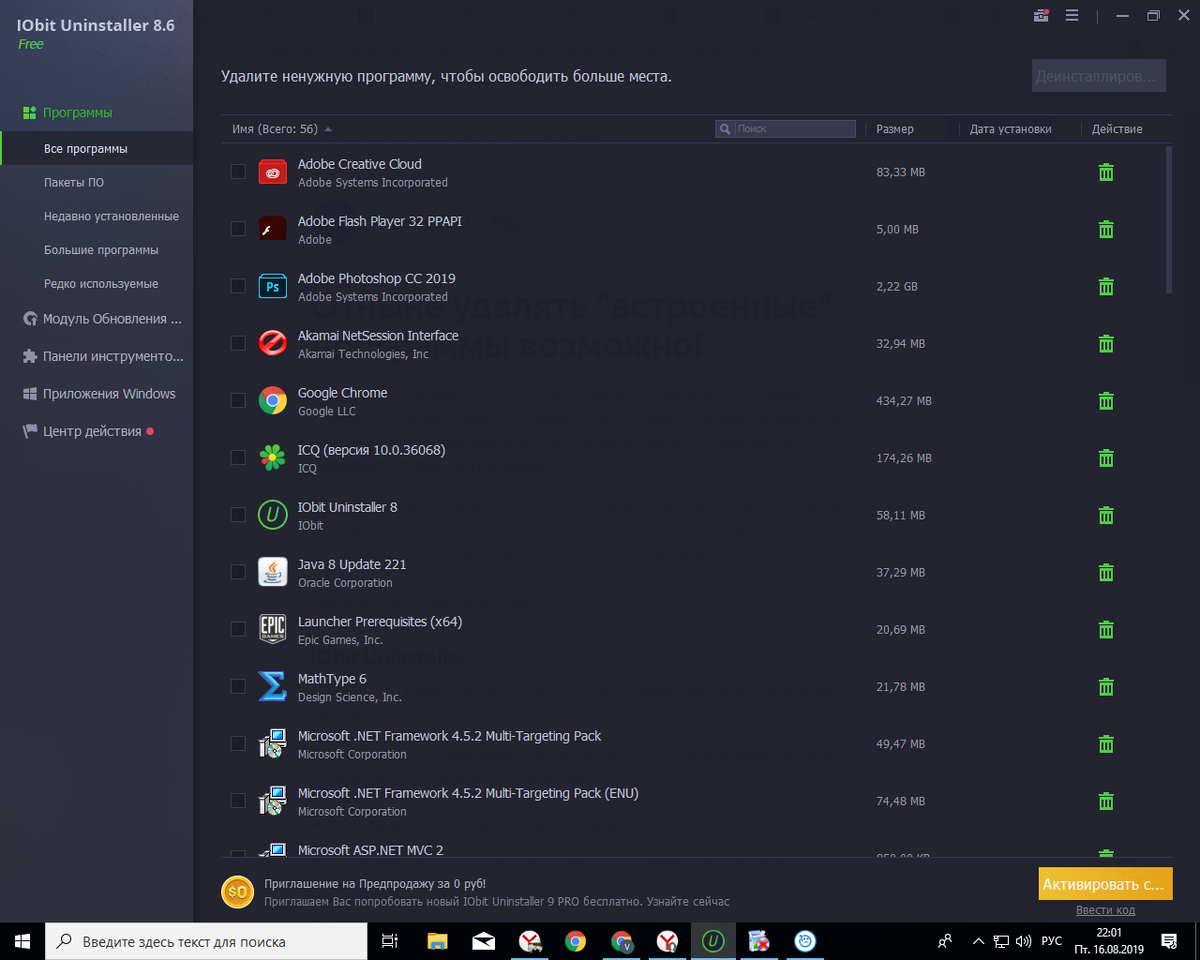
Task: Click trash icon for .NET 4.5.2 Multi-Targeting Pack (ENU)
Action: [x=1106, y=801]
